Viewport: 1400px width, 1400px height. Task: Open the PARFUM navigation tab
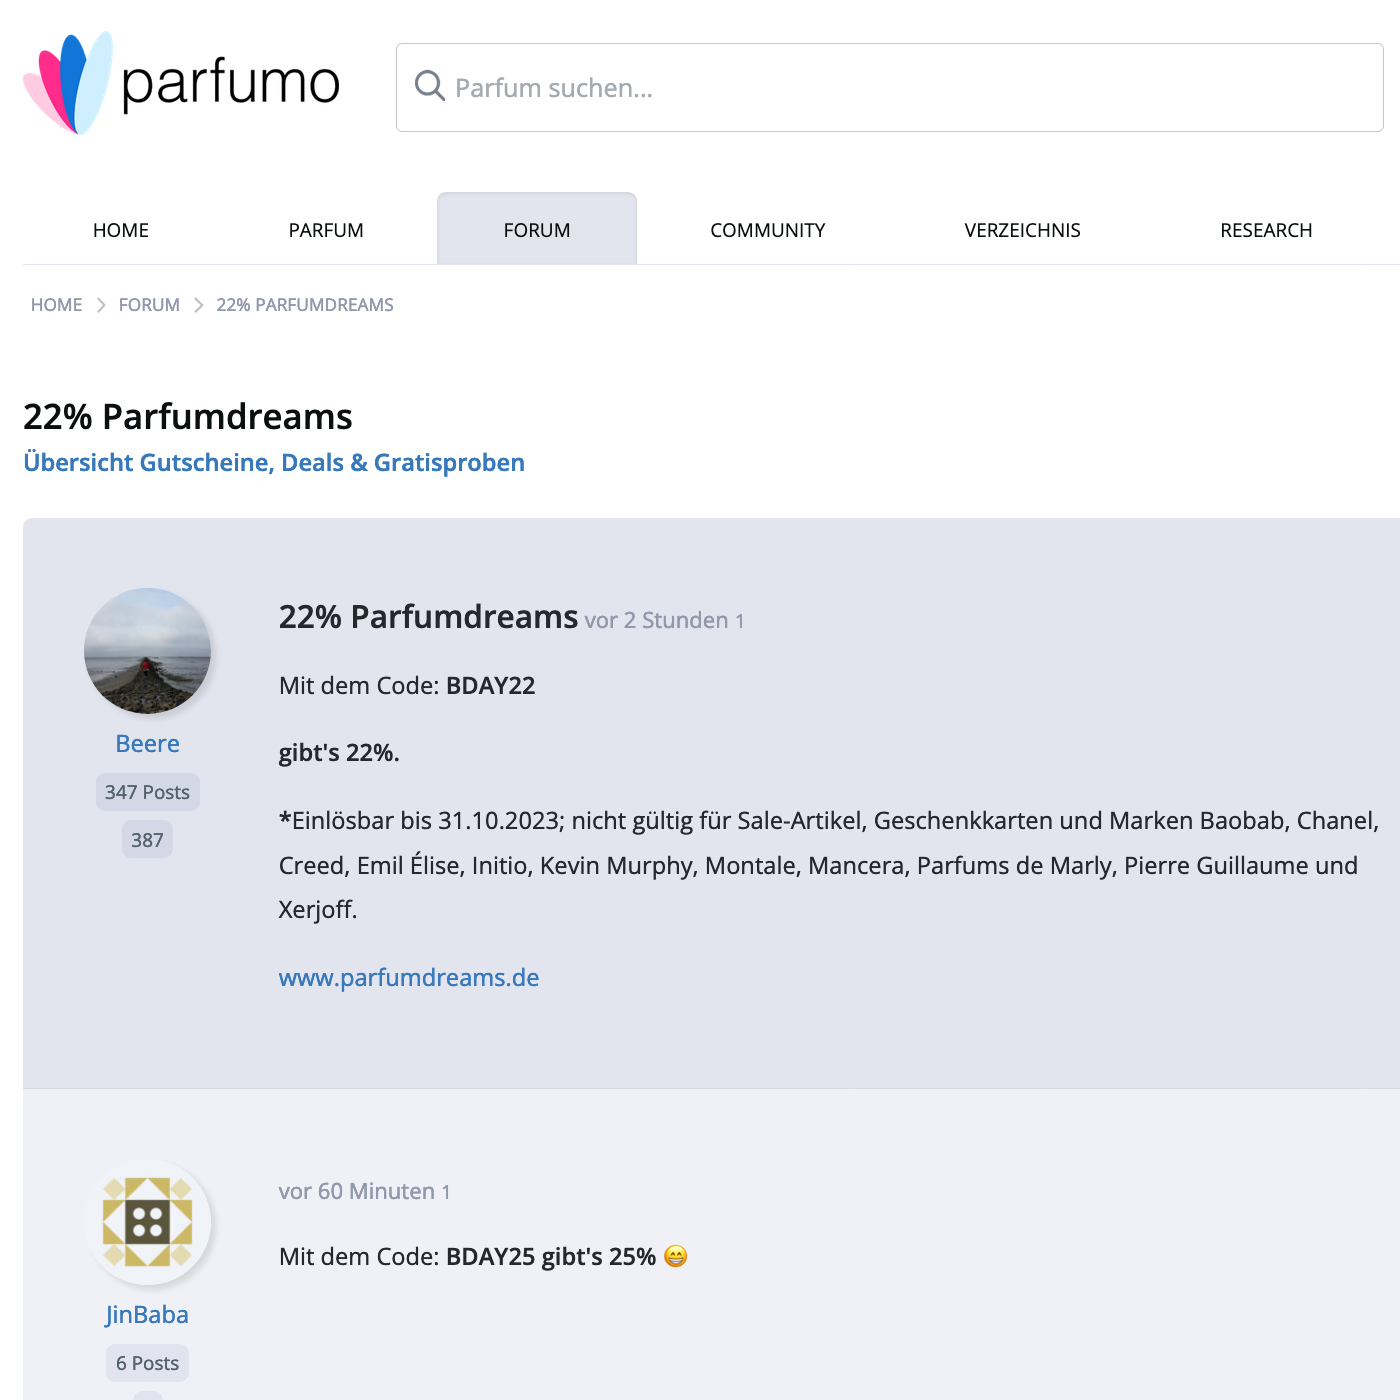coord(326,230)
